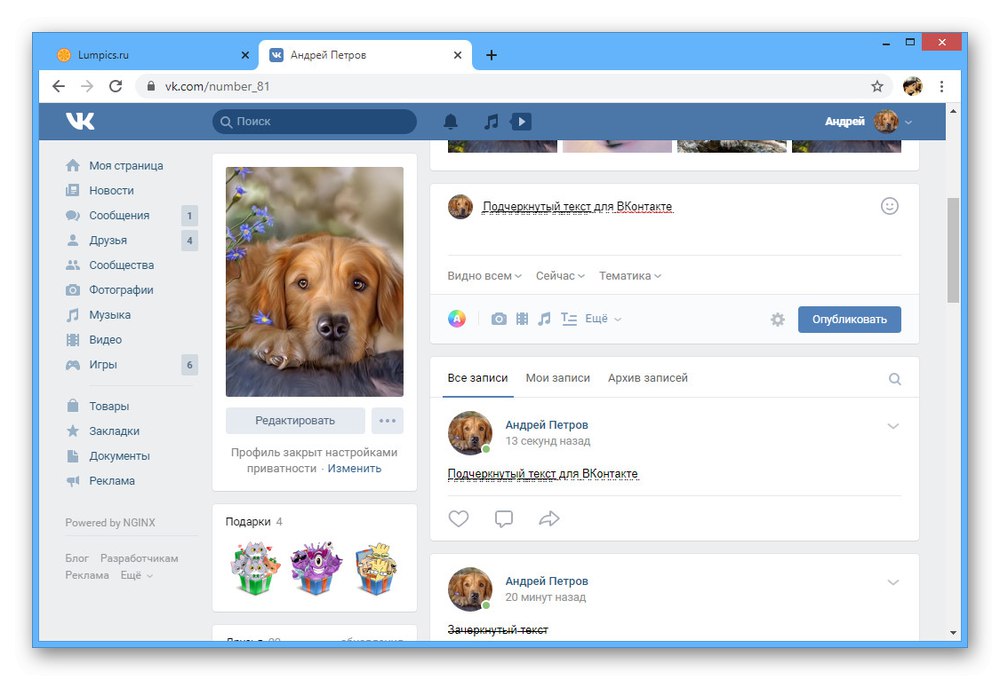1000x680 pixels.
Task: Open the video player icon in header
Action: (520, 121)
